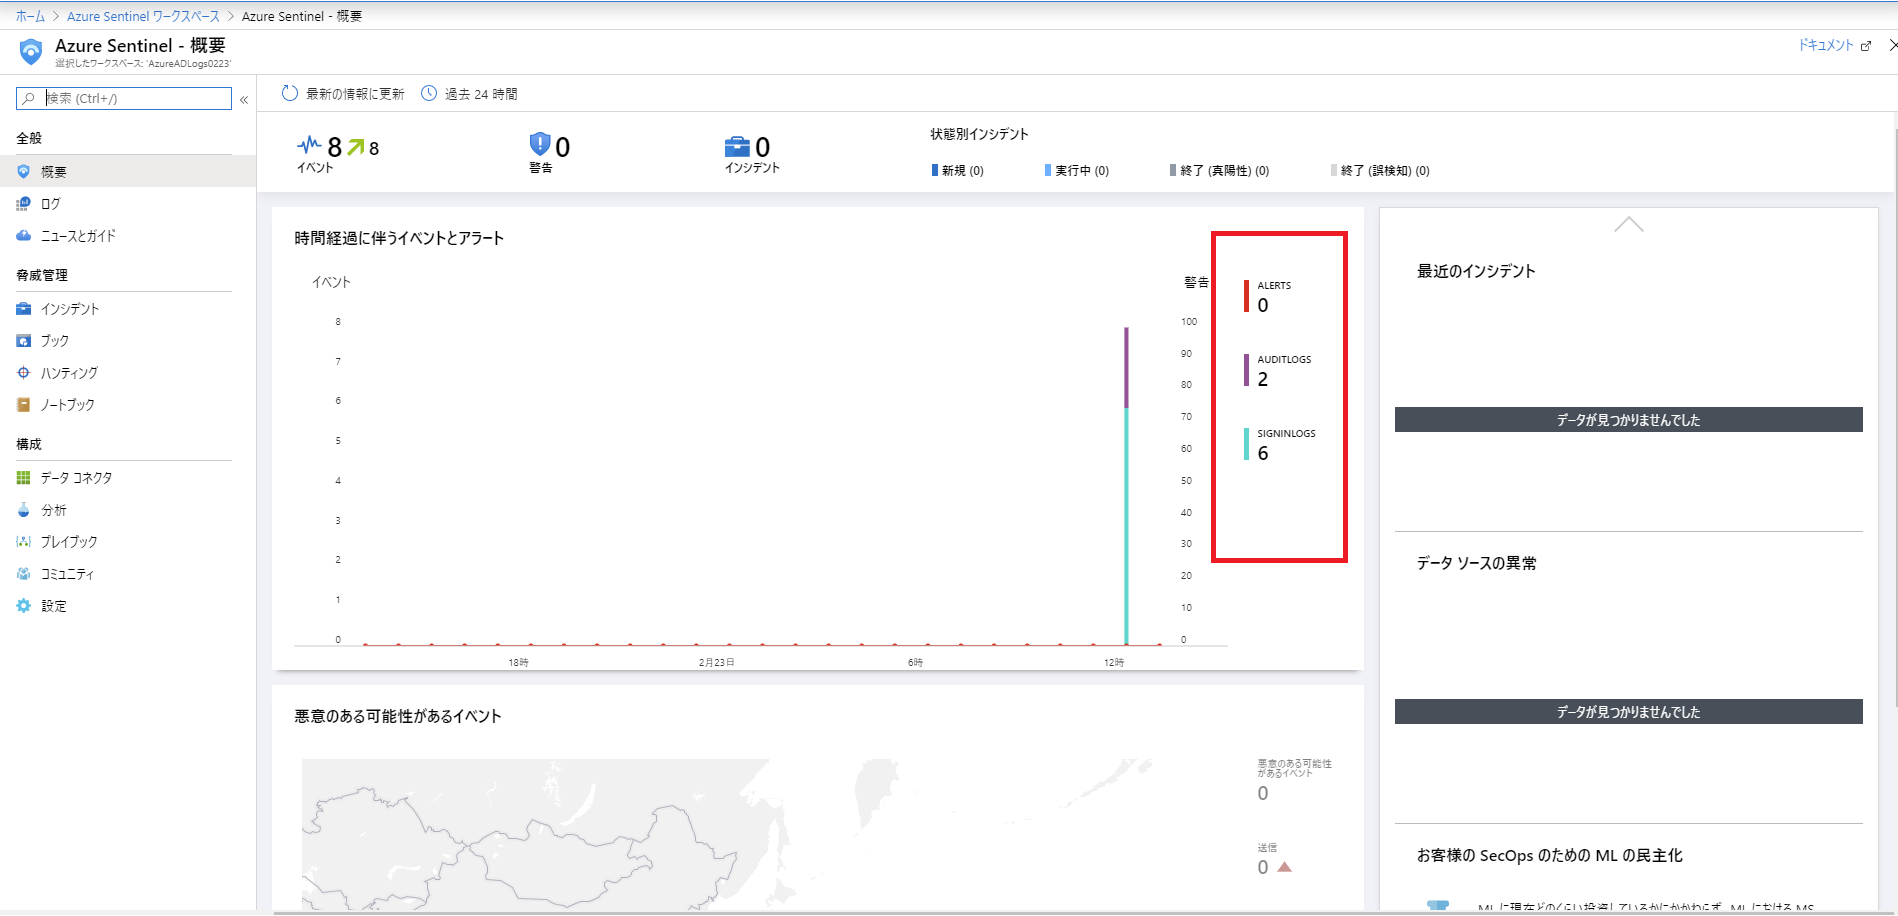Viewport: 1898px width, 916px height.
Task: Open the 概要 overview menu item
Action: (x=128, y=171)
